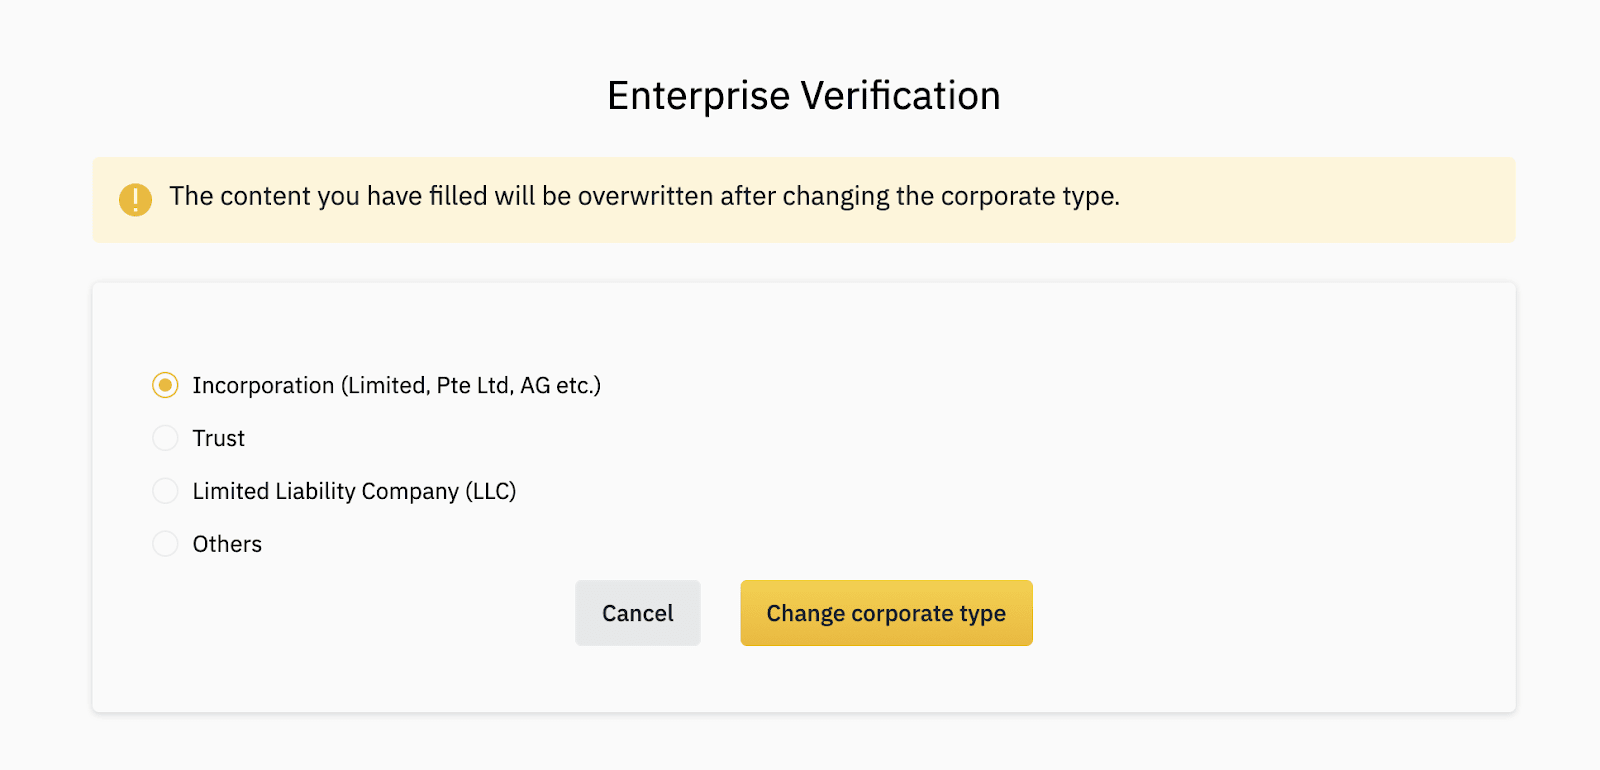This screenshot has height=770, width=1600.
Task: Confirm with Change corporate type button
Action: click(886, 613)
